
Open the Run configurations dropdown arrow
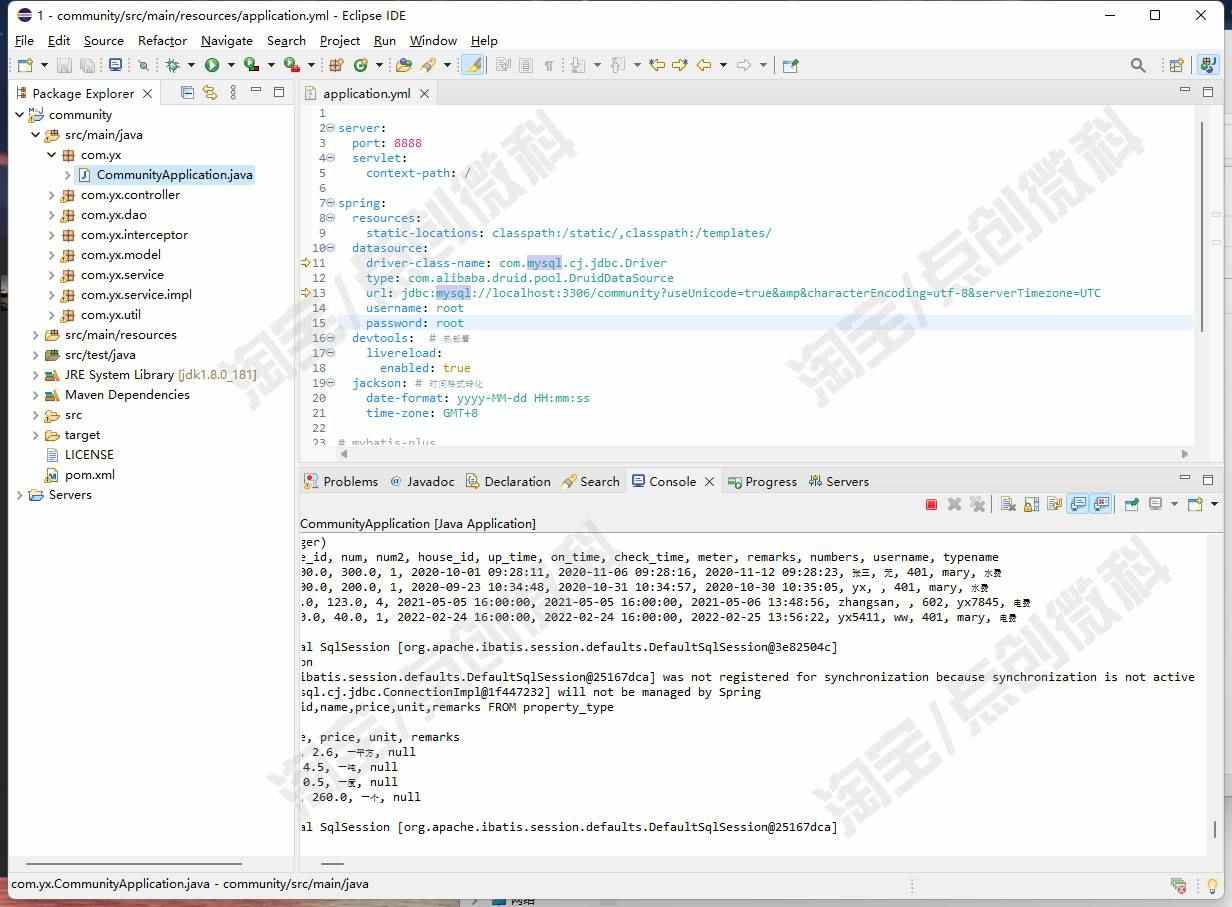(231, 65)
